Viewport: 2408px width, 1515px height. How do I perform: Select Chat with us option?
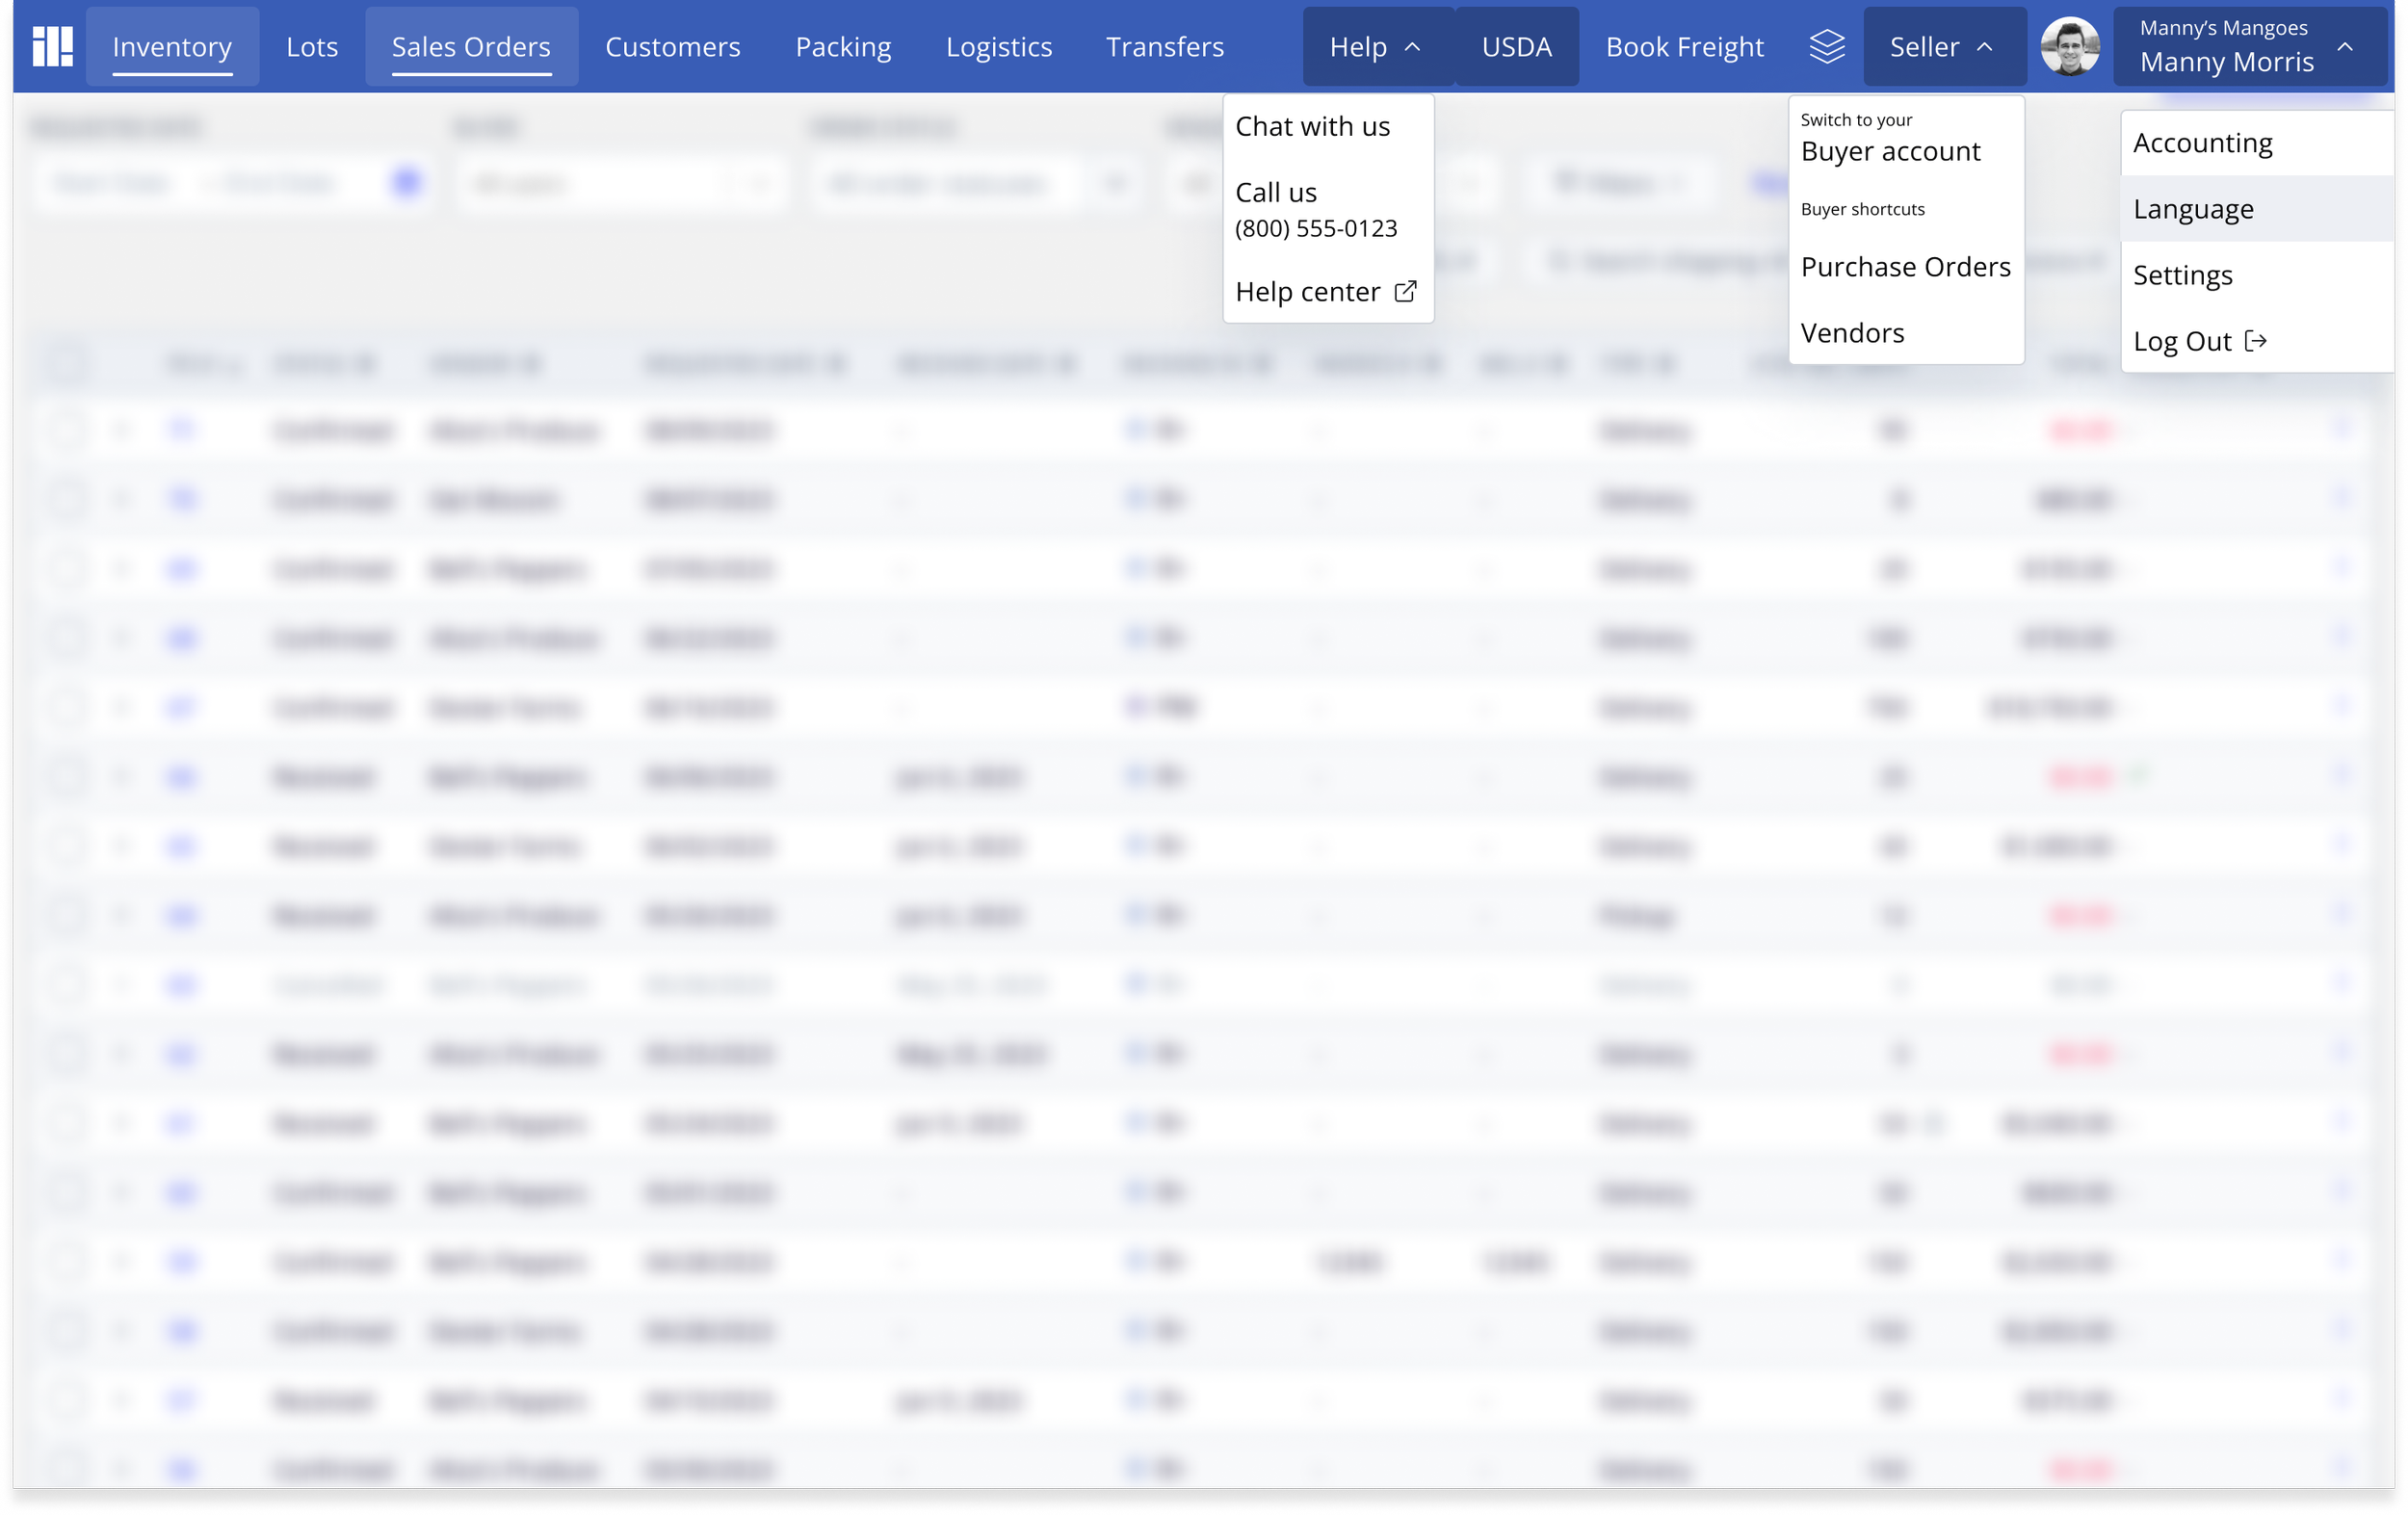(x=1312, y=126)
